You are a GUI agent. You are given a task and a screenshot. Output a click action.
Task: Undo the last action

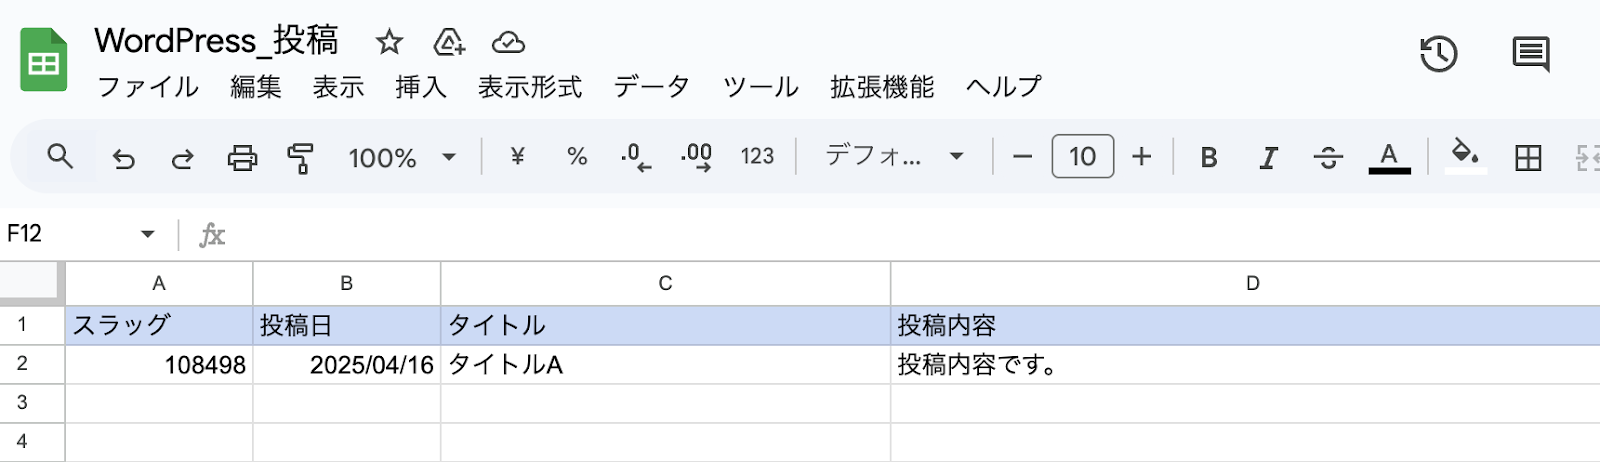tap(123, 158)
